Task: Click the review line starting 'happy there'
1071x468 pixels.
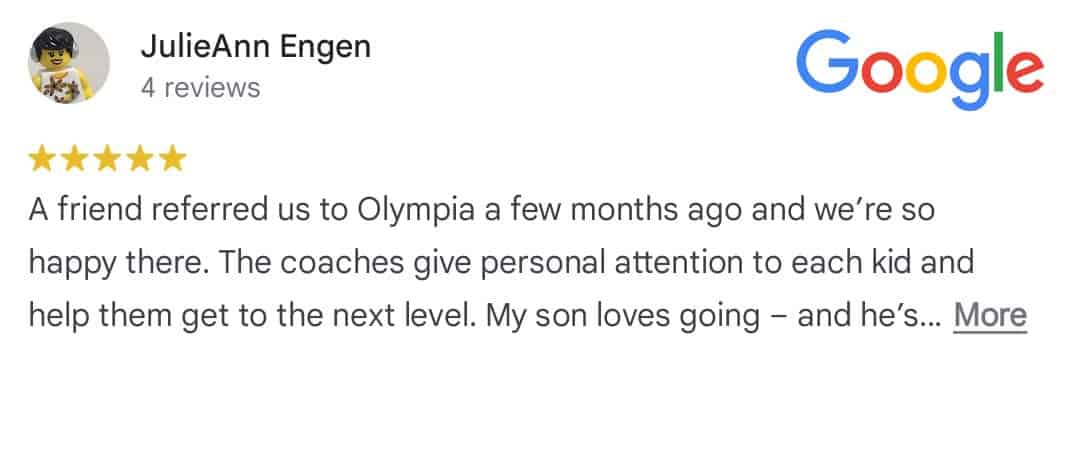Action: [501, 264]
